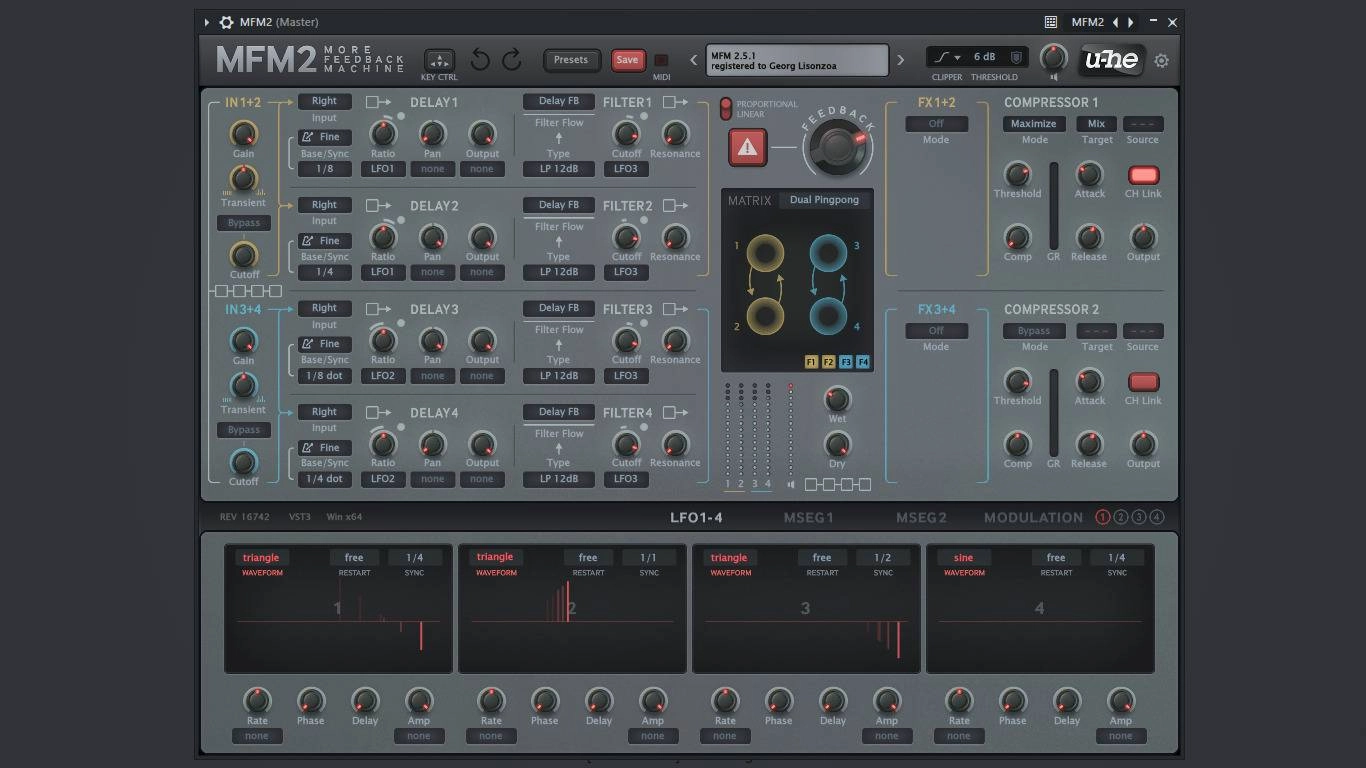Open Compressor 1 Maximize mode selector
This screenshot has height=768, width=1366.
(x=1034, y=124)
